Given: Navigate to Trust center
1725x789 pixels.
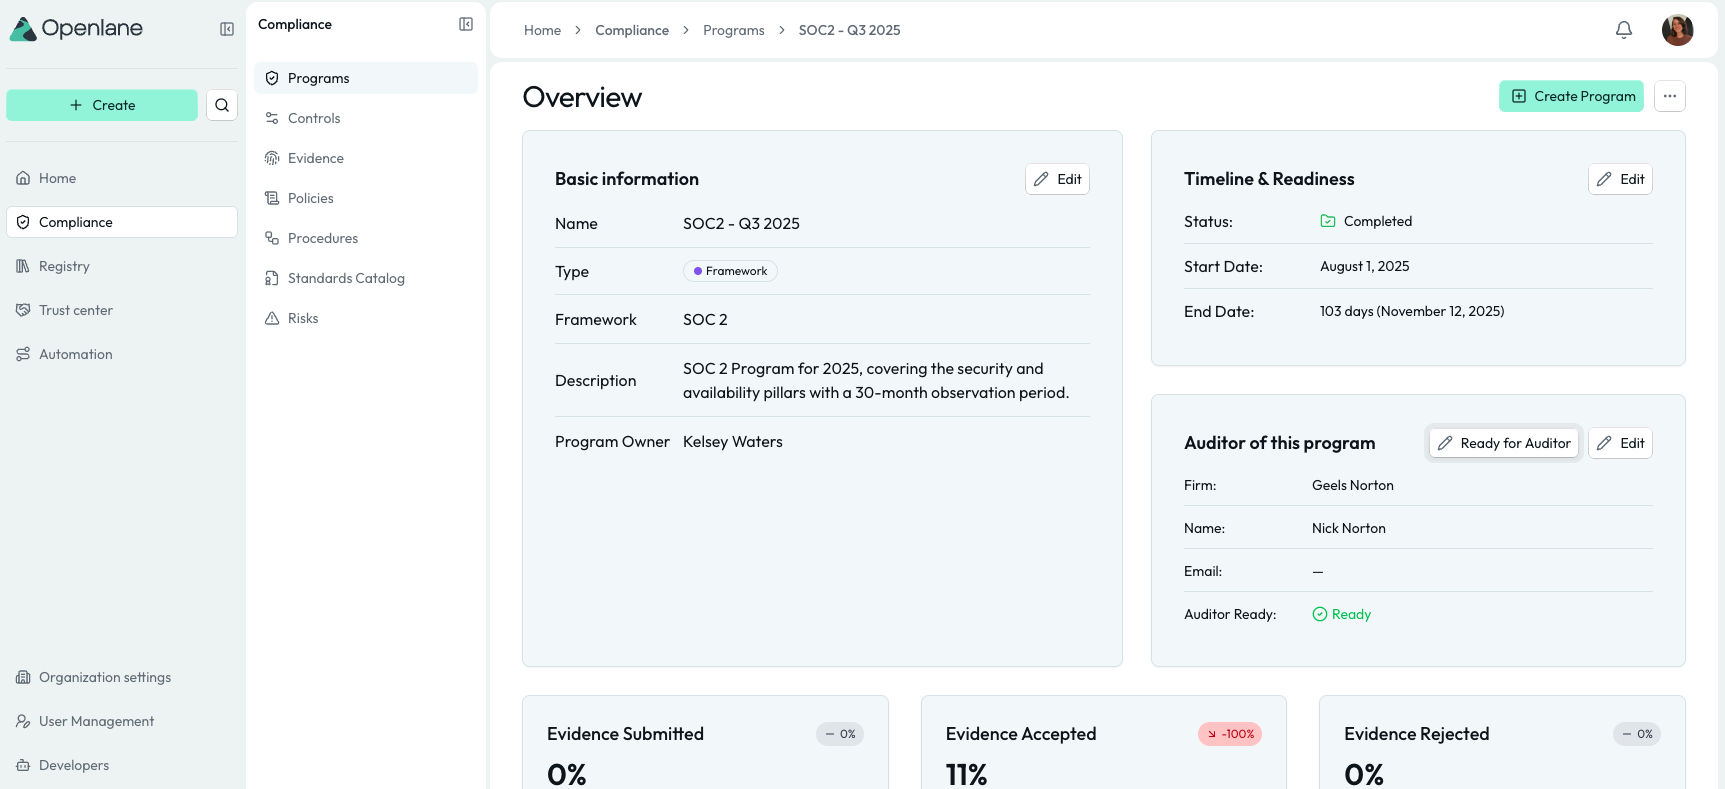Looking at the screenshot, I should [x=75, y=310].
